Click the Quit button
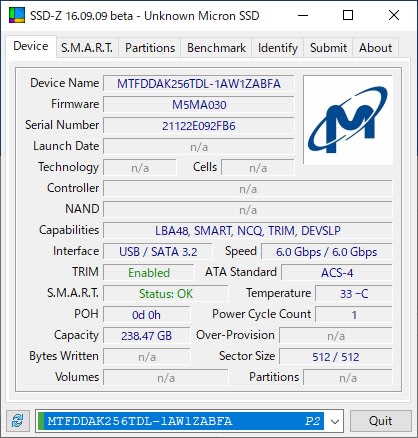Viewport: 418px width, 438px height. click(380, 421)
